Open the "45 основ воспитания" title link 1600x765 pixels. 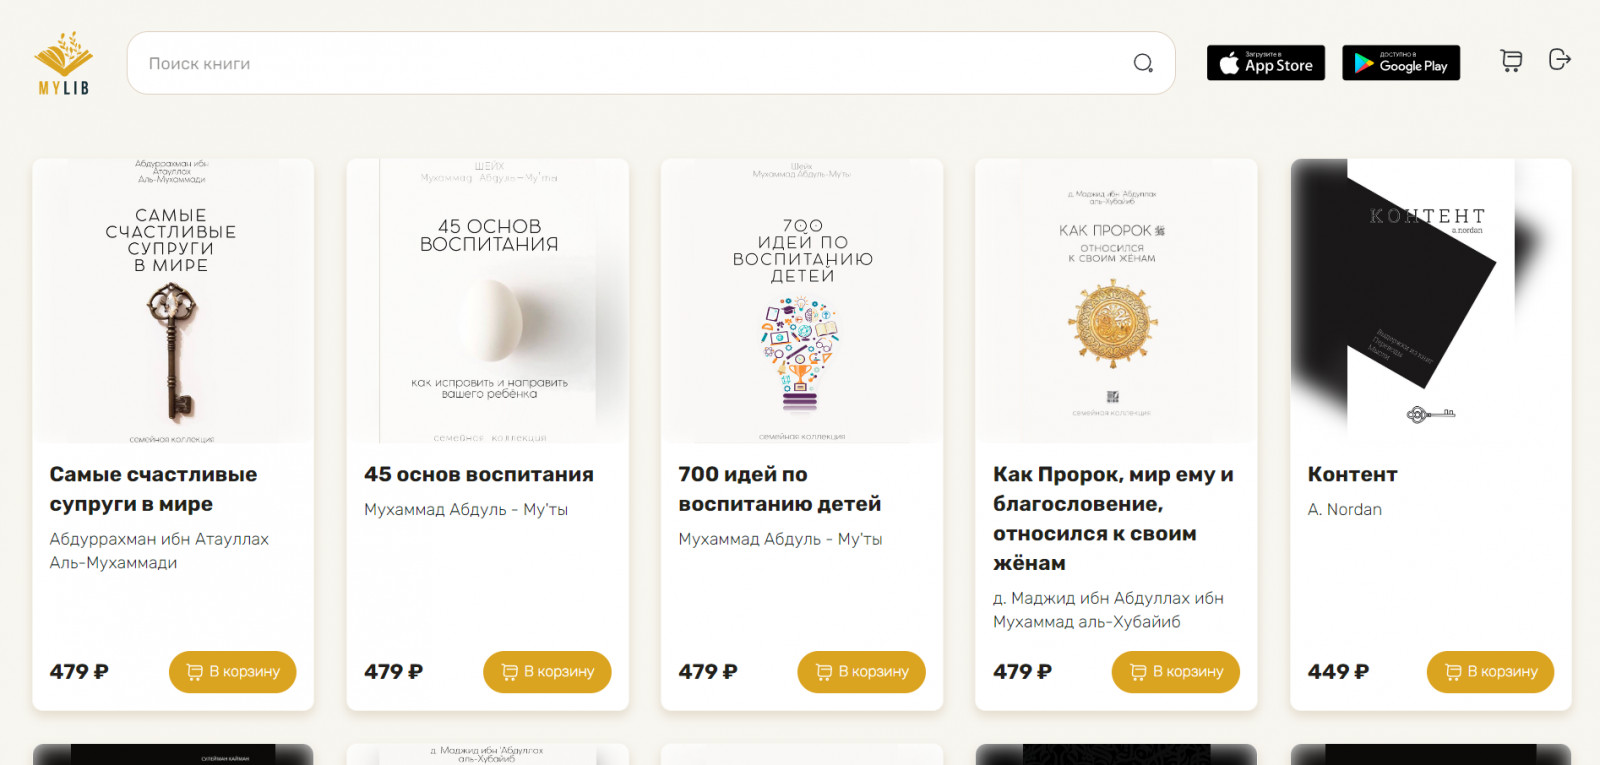(479, 475)
